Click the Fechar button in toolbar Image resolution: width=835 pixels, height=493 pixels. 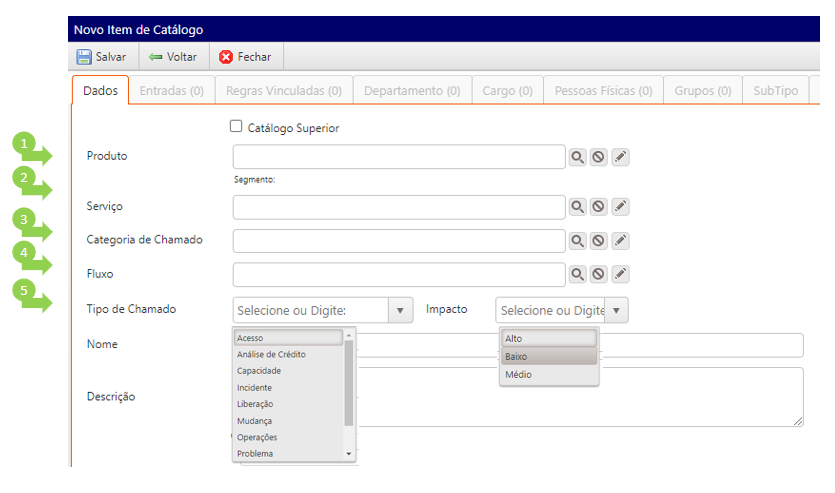tap(245, 57)
